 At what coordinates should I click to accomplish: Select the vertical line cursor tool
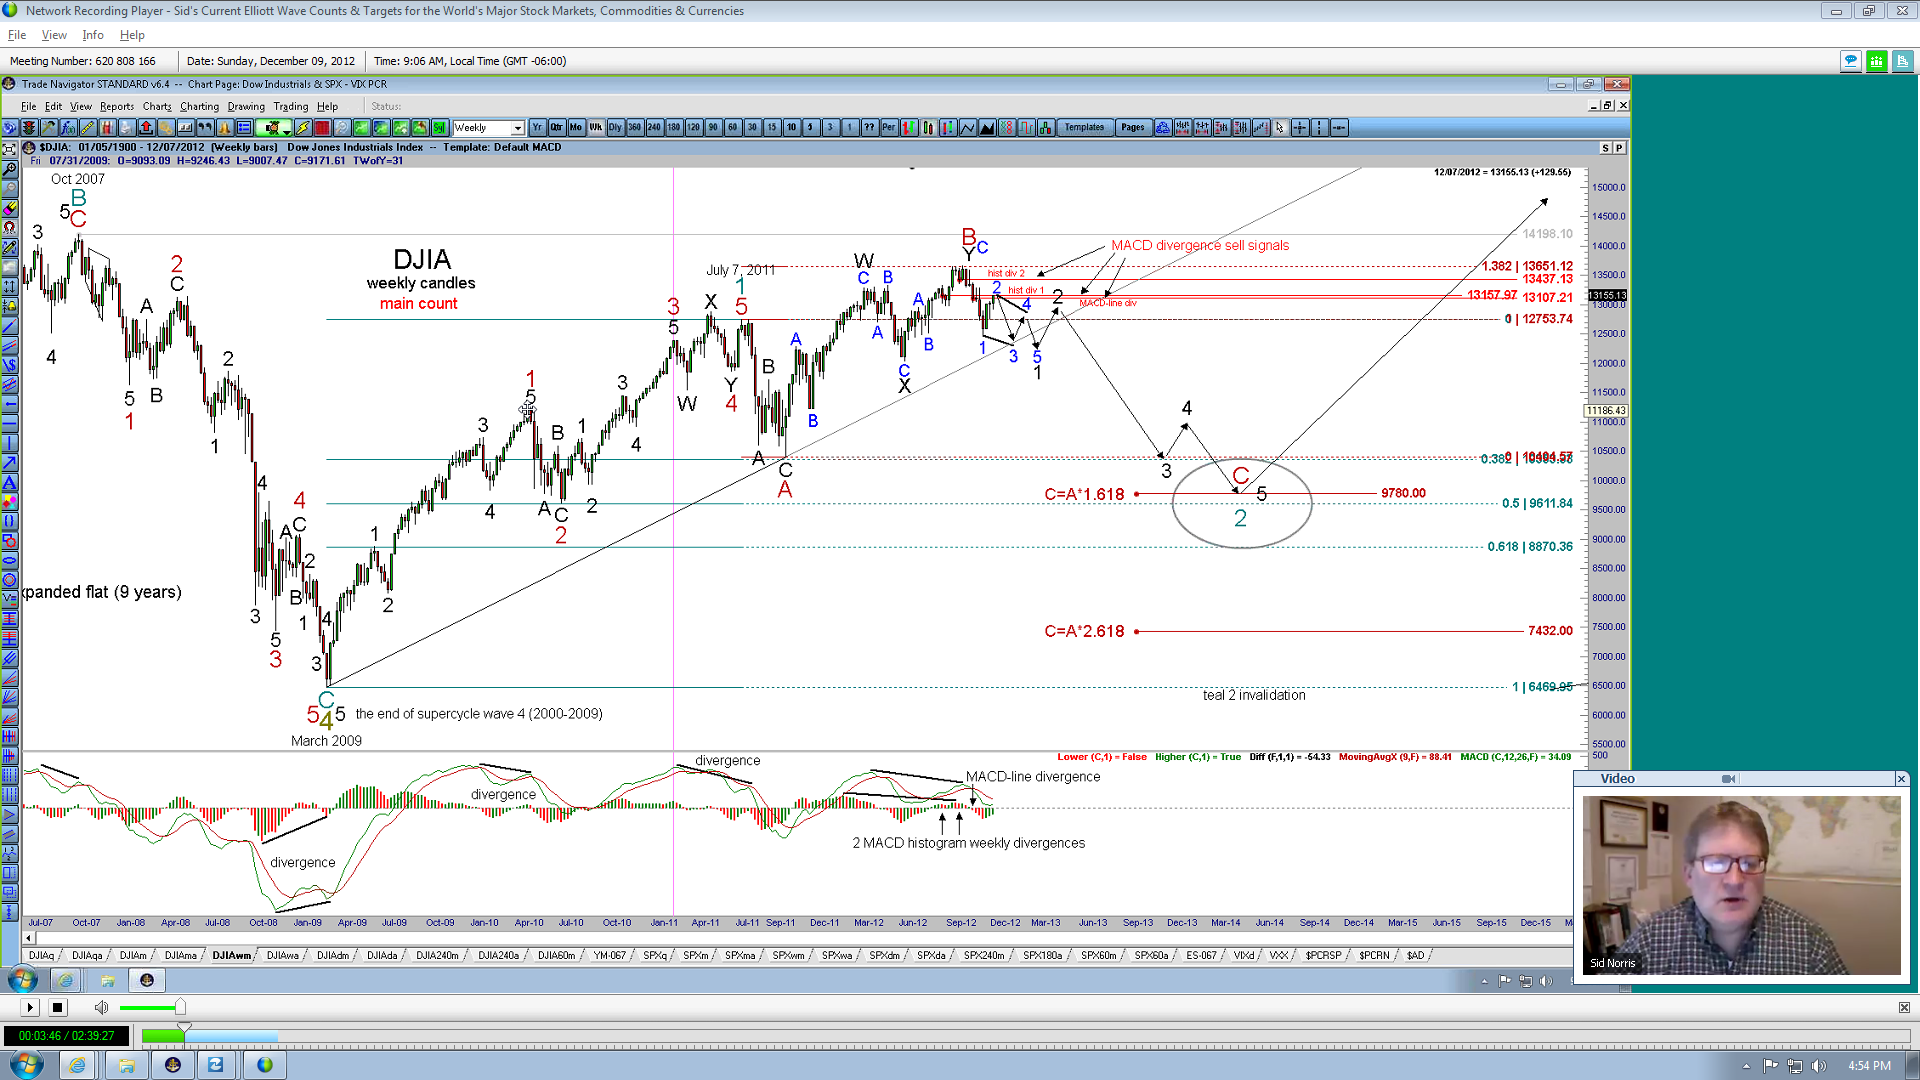1320,128
